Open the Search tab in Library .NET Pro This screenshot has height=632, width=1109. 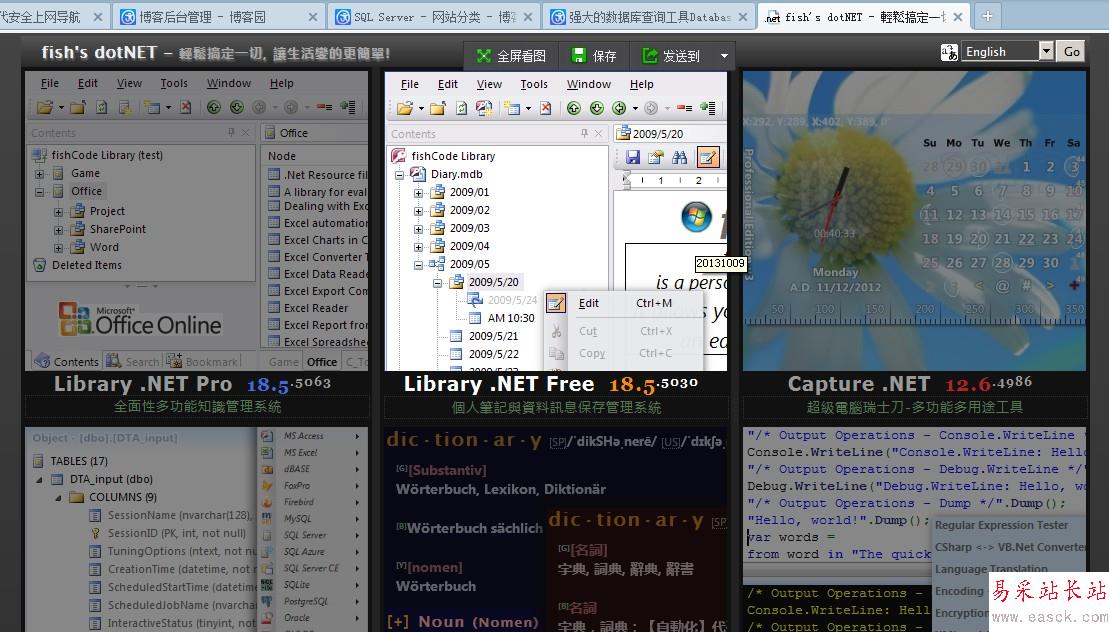pyautogui.click(x=133, y=361)
